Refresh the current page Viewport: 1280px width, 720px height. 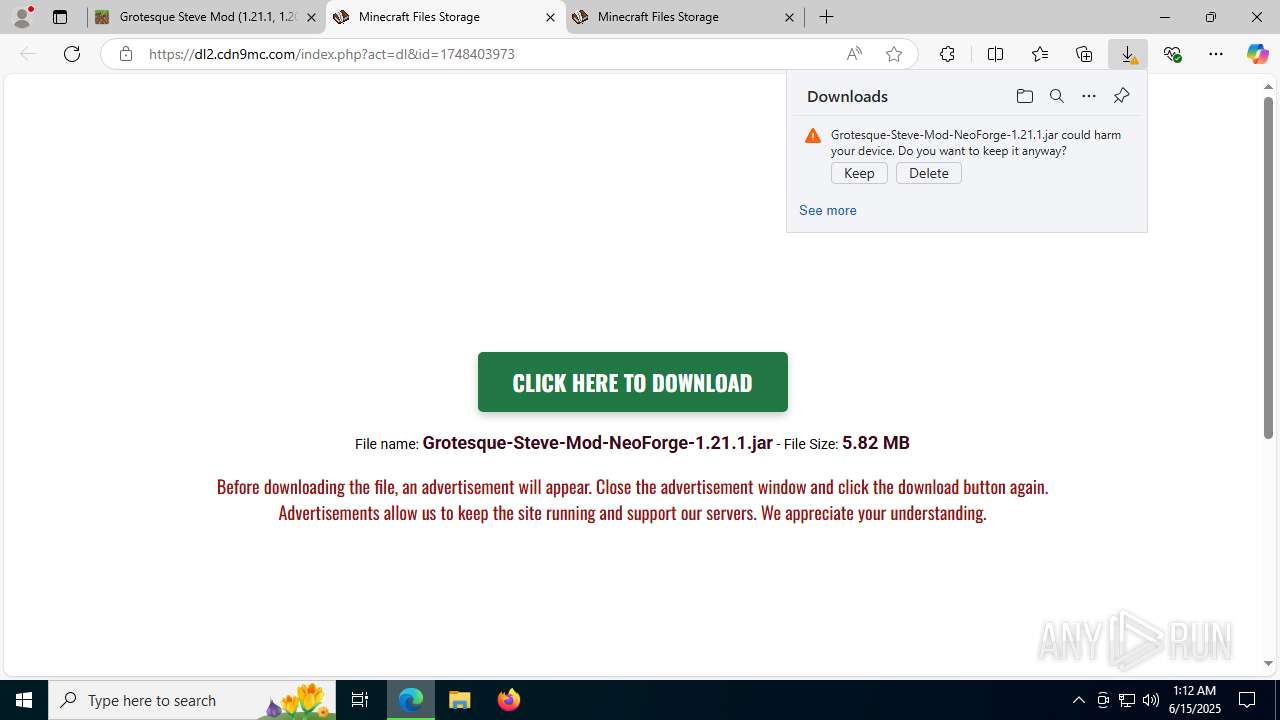72,54
